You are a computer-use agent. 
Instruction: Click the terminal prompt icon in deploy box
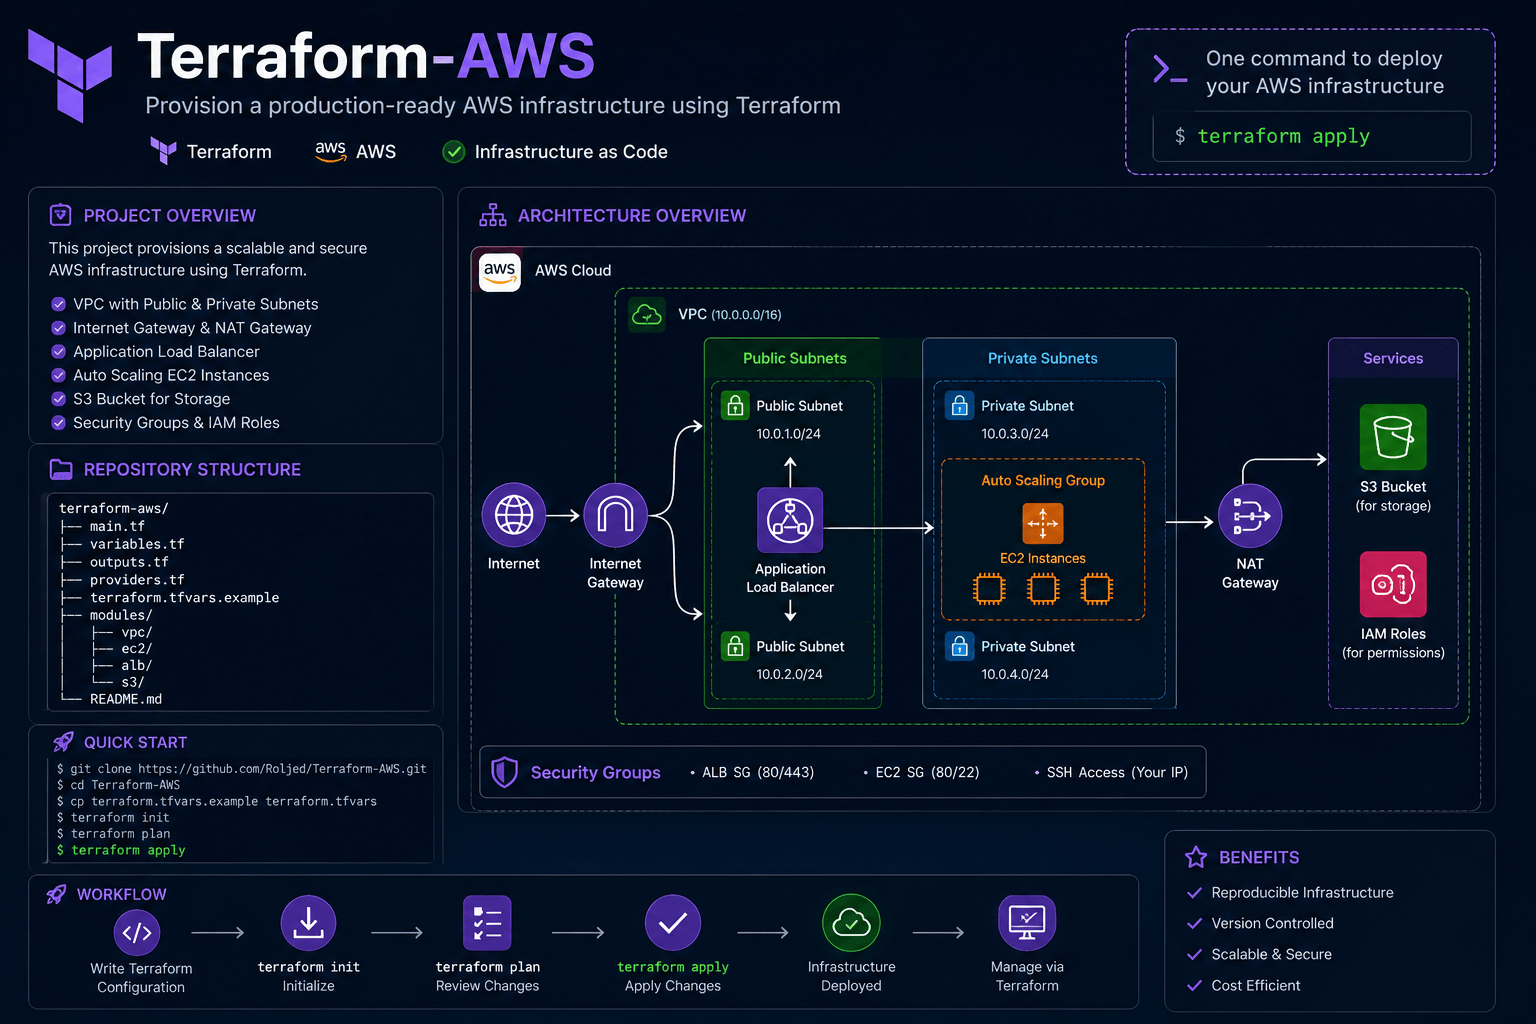1170,69
